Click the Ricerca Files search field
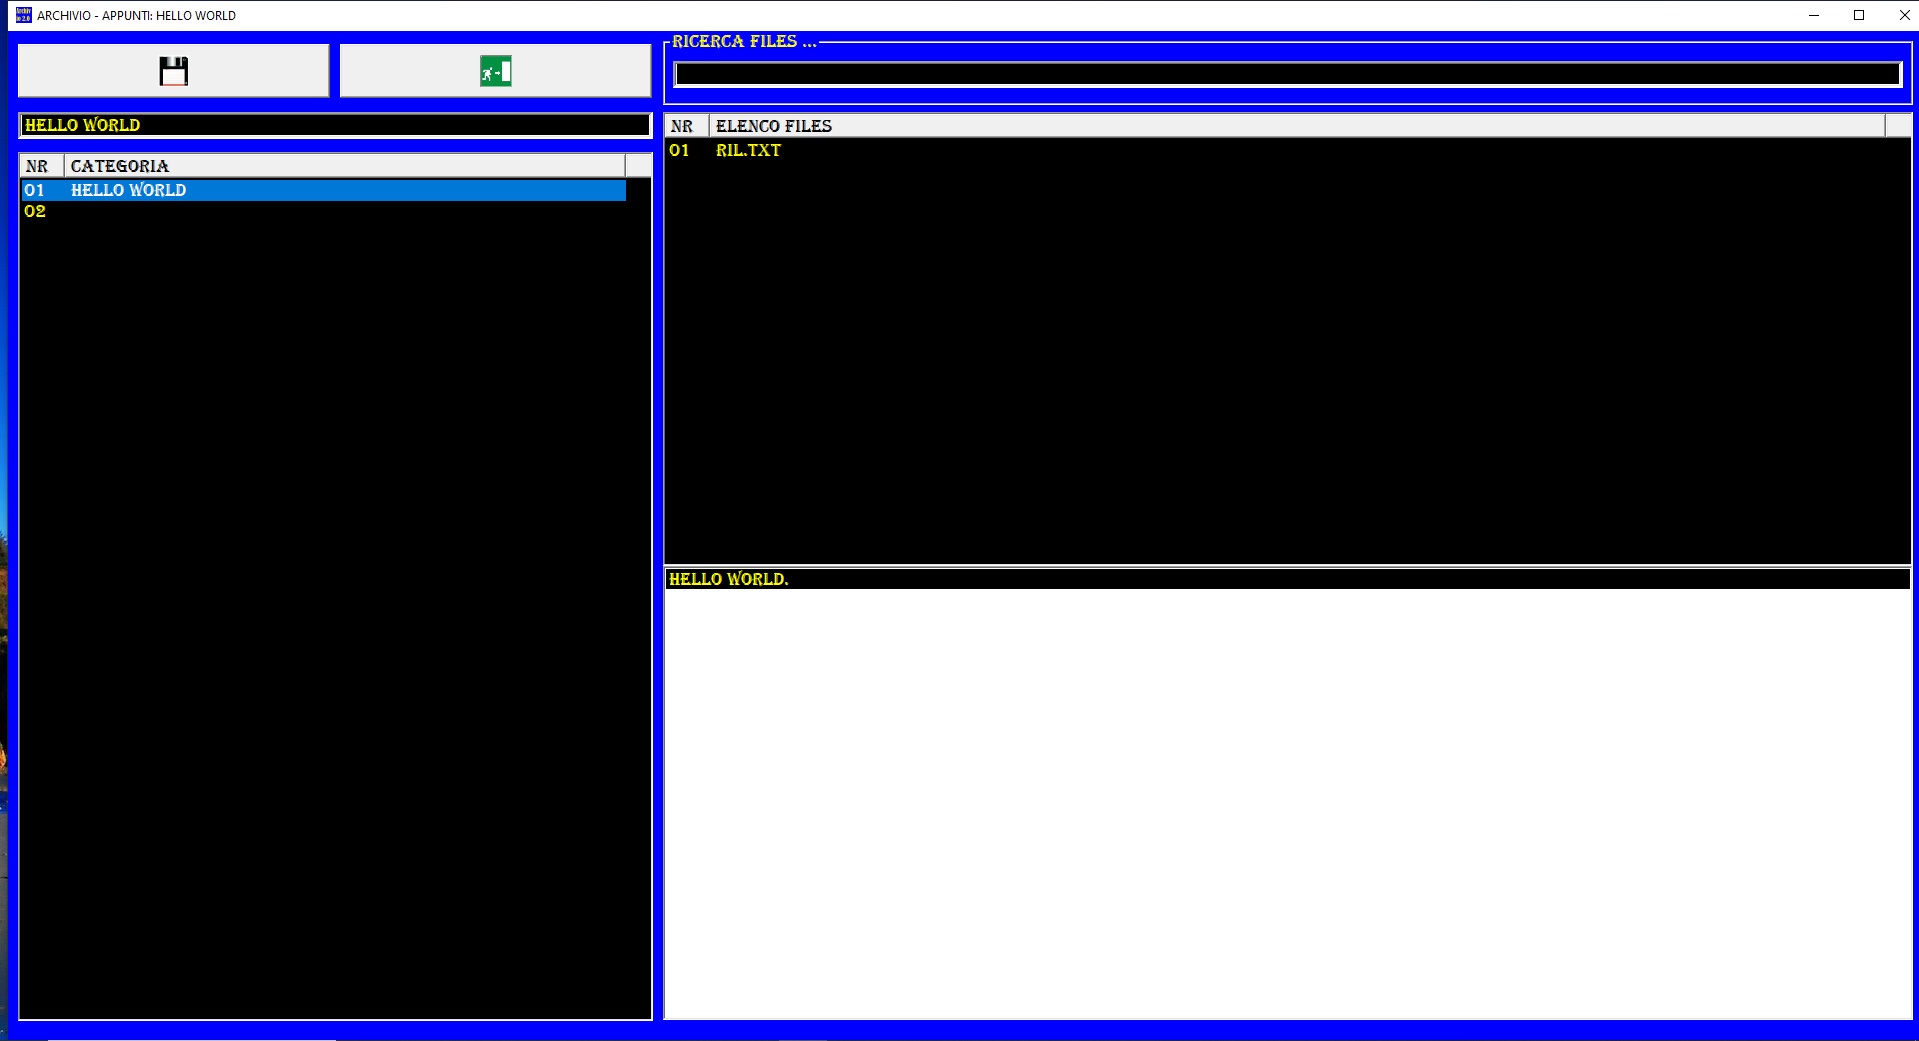The height and width of the screenshot is (1041, 1919). 1287,74
